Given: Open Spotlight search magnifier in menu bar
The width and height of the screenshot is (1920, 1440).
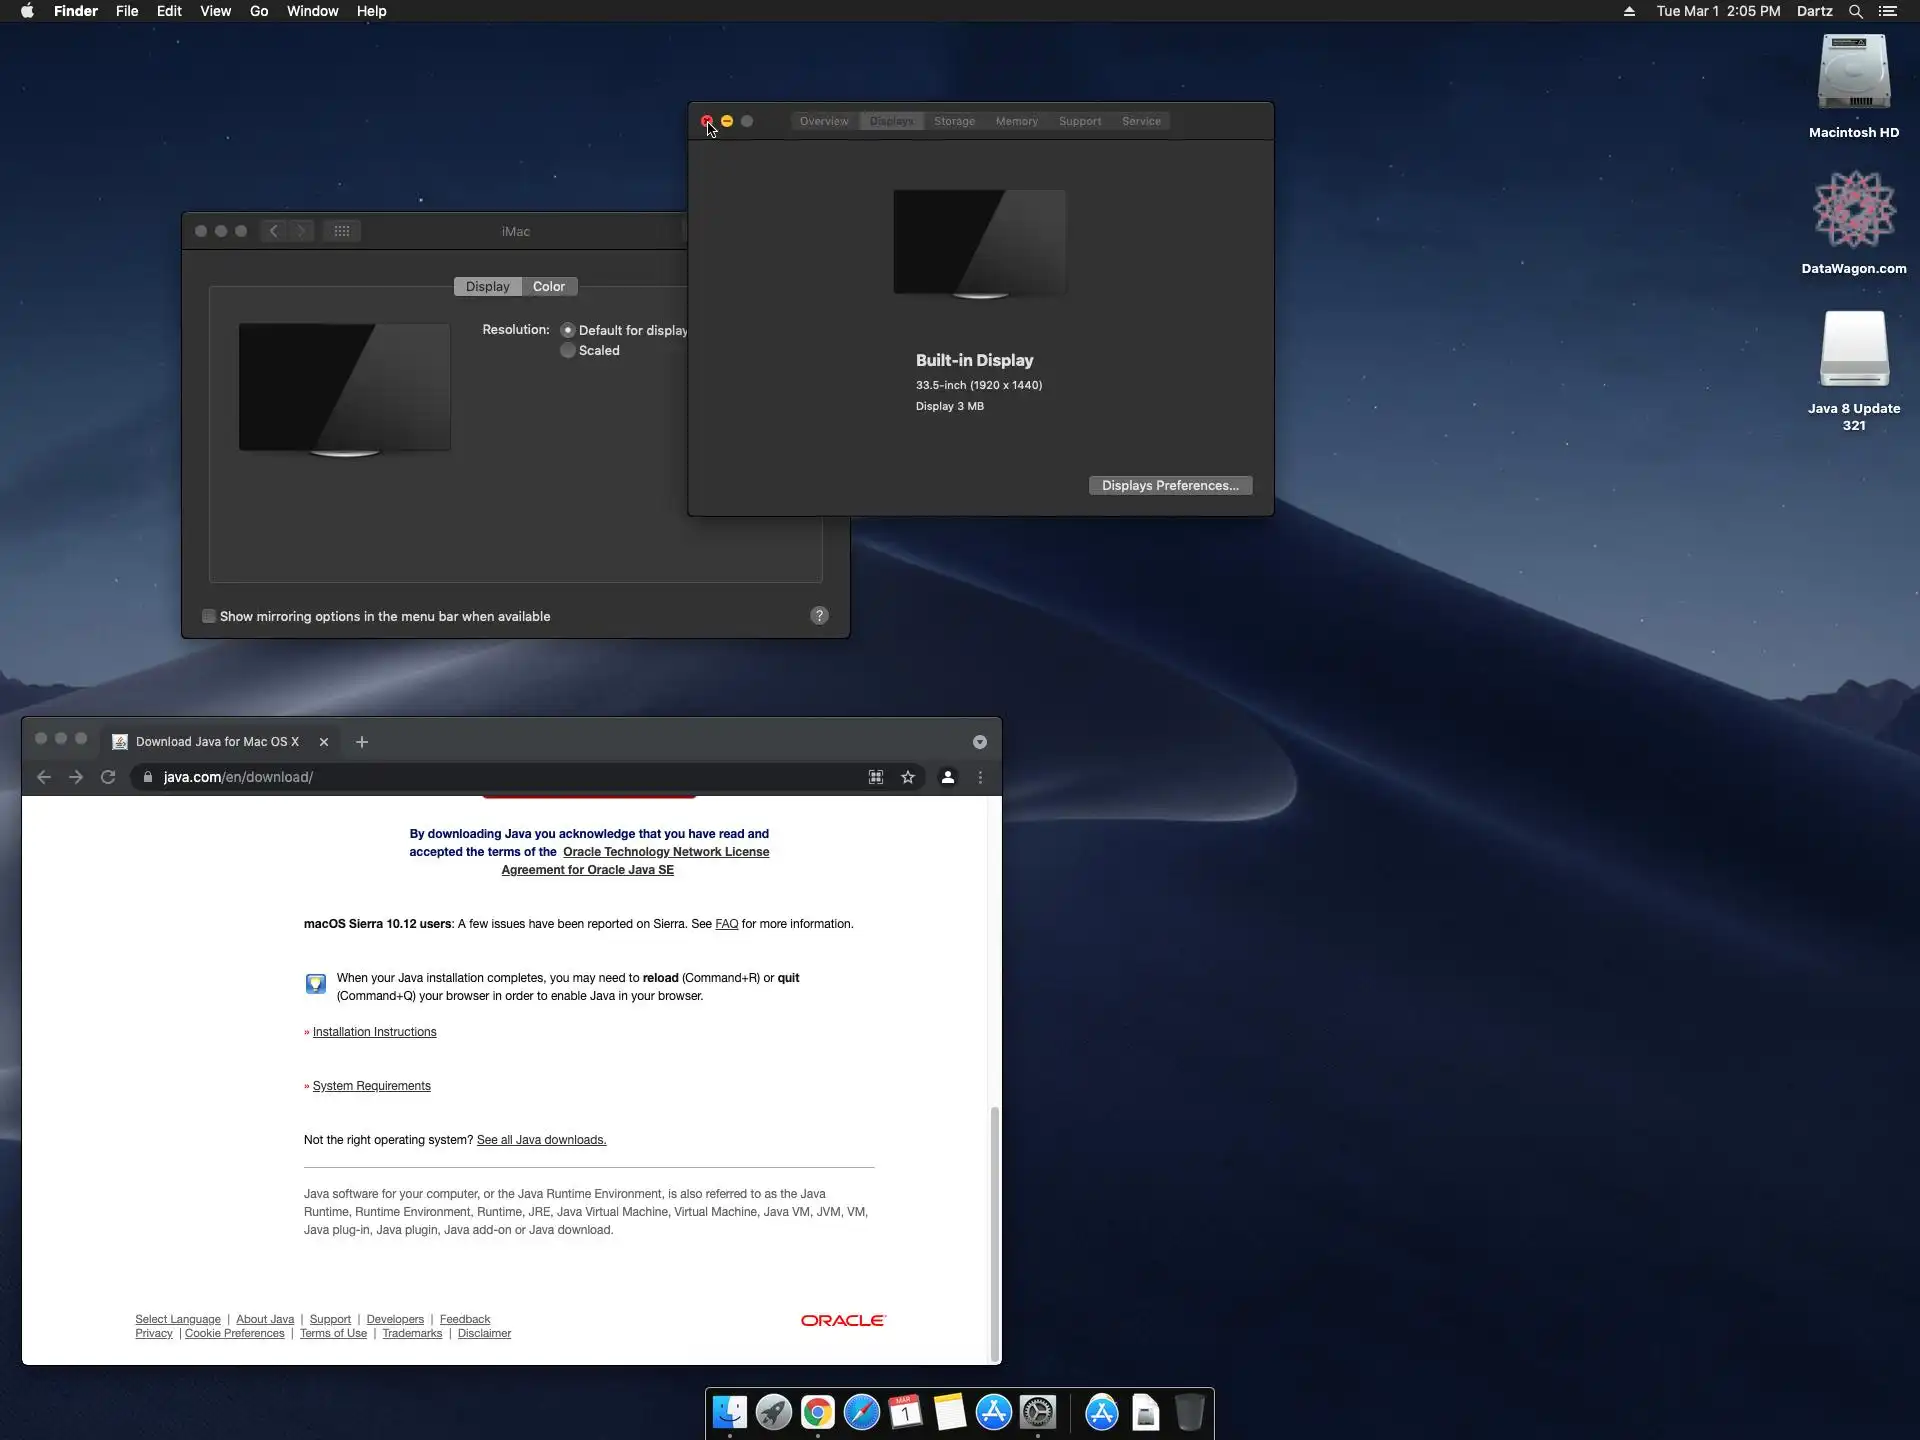Looking at the screenshot, I should [x=1855, y=11].
